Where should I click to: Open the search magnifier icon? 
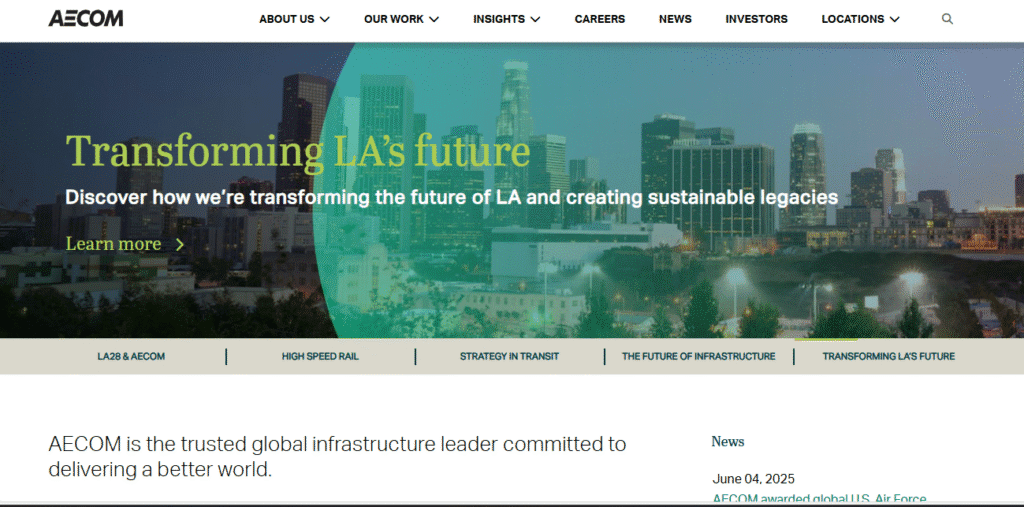[x=947, y=19]
